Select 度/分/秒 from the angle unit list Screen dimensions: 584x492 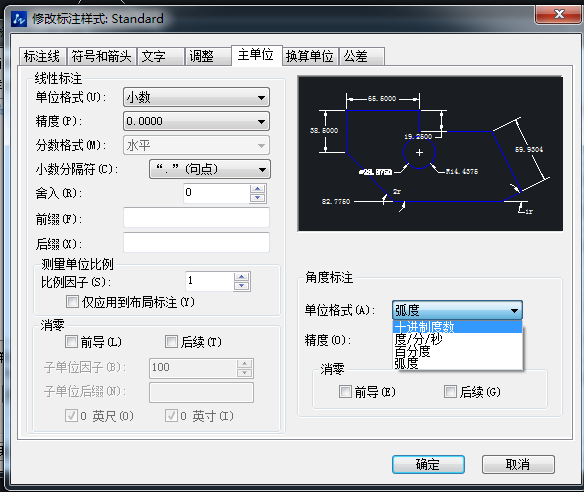click(458, 339)
